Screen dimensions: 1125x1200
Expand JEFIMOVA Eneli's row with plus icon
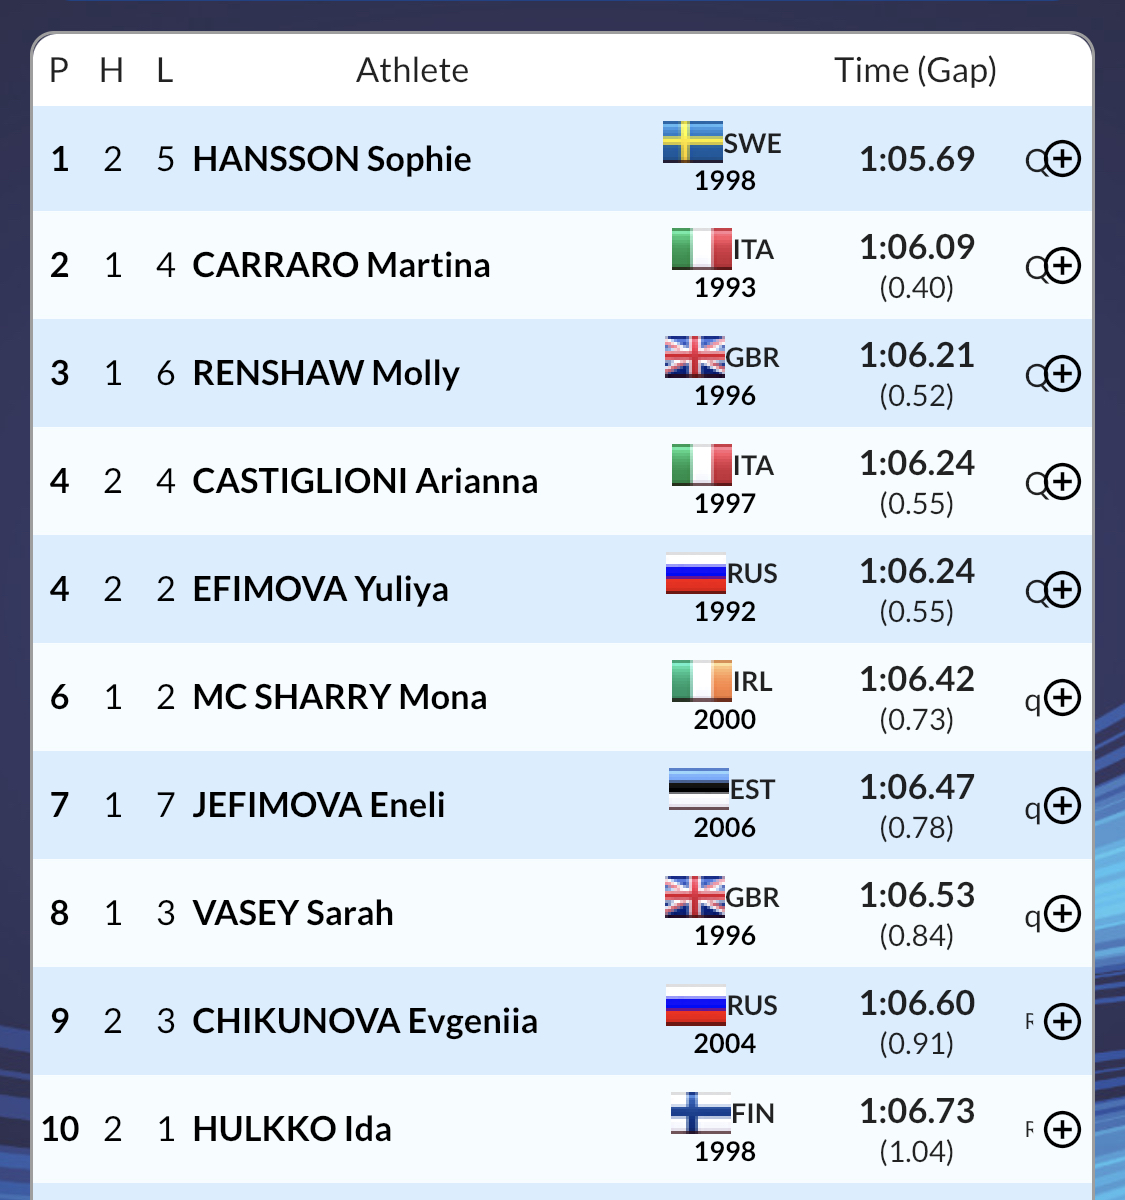coord(1062,806)
